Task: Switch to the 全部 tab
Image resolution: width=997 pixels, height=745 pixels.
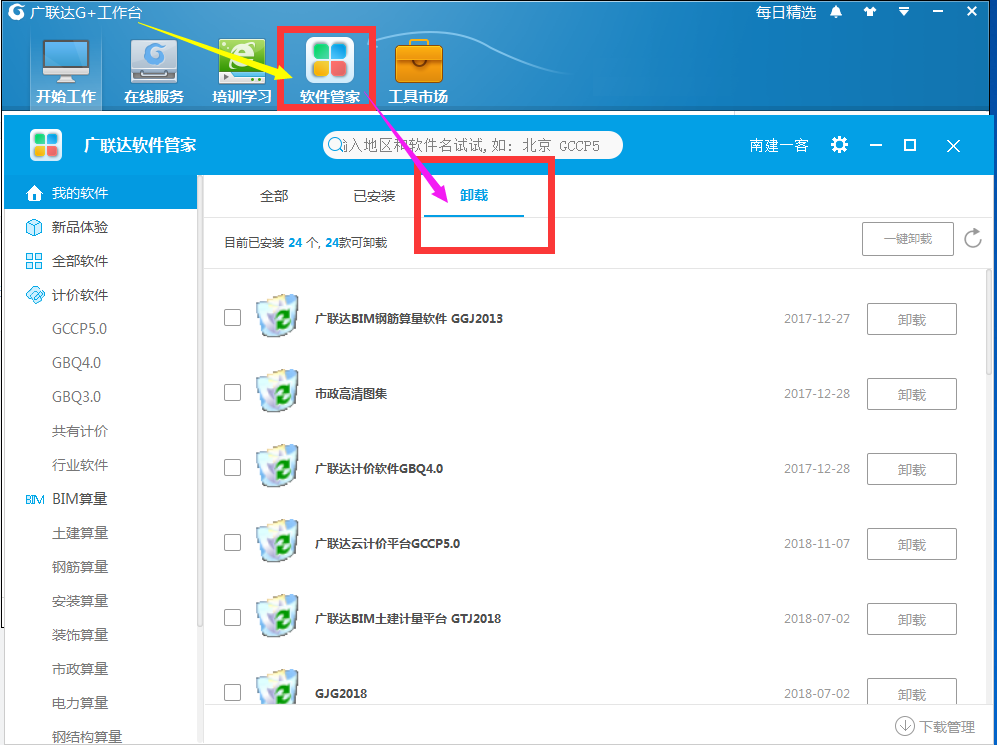Action: [274, 196]
